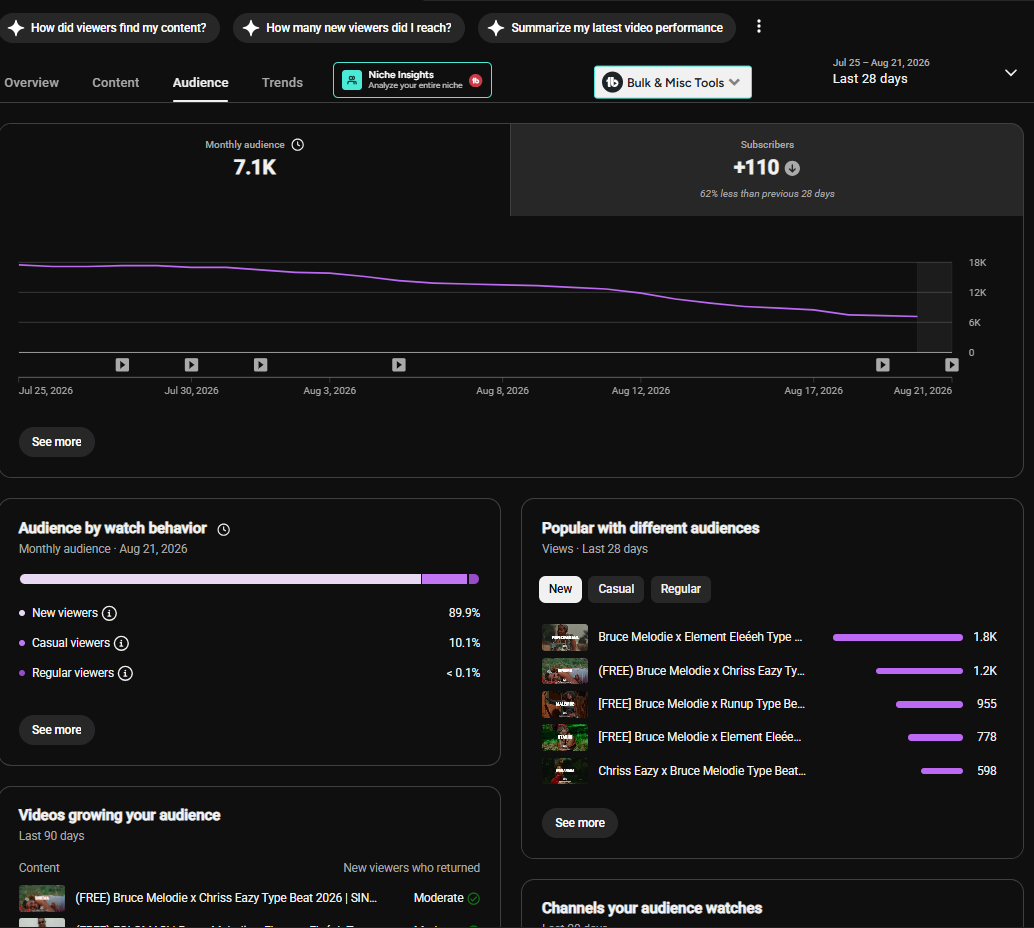Click the subscribers down-arrow indicator icon
The image size is (1034, 928).
point(793,168)
